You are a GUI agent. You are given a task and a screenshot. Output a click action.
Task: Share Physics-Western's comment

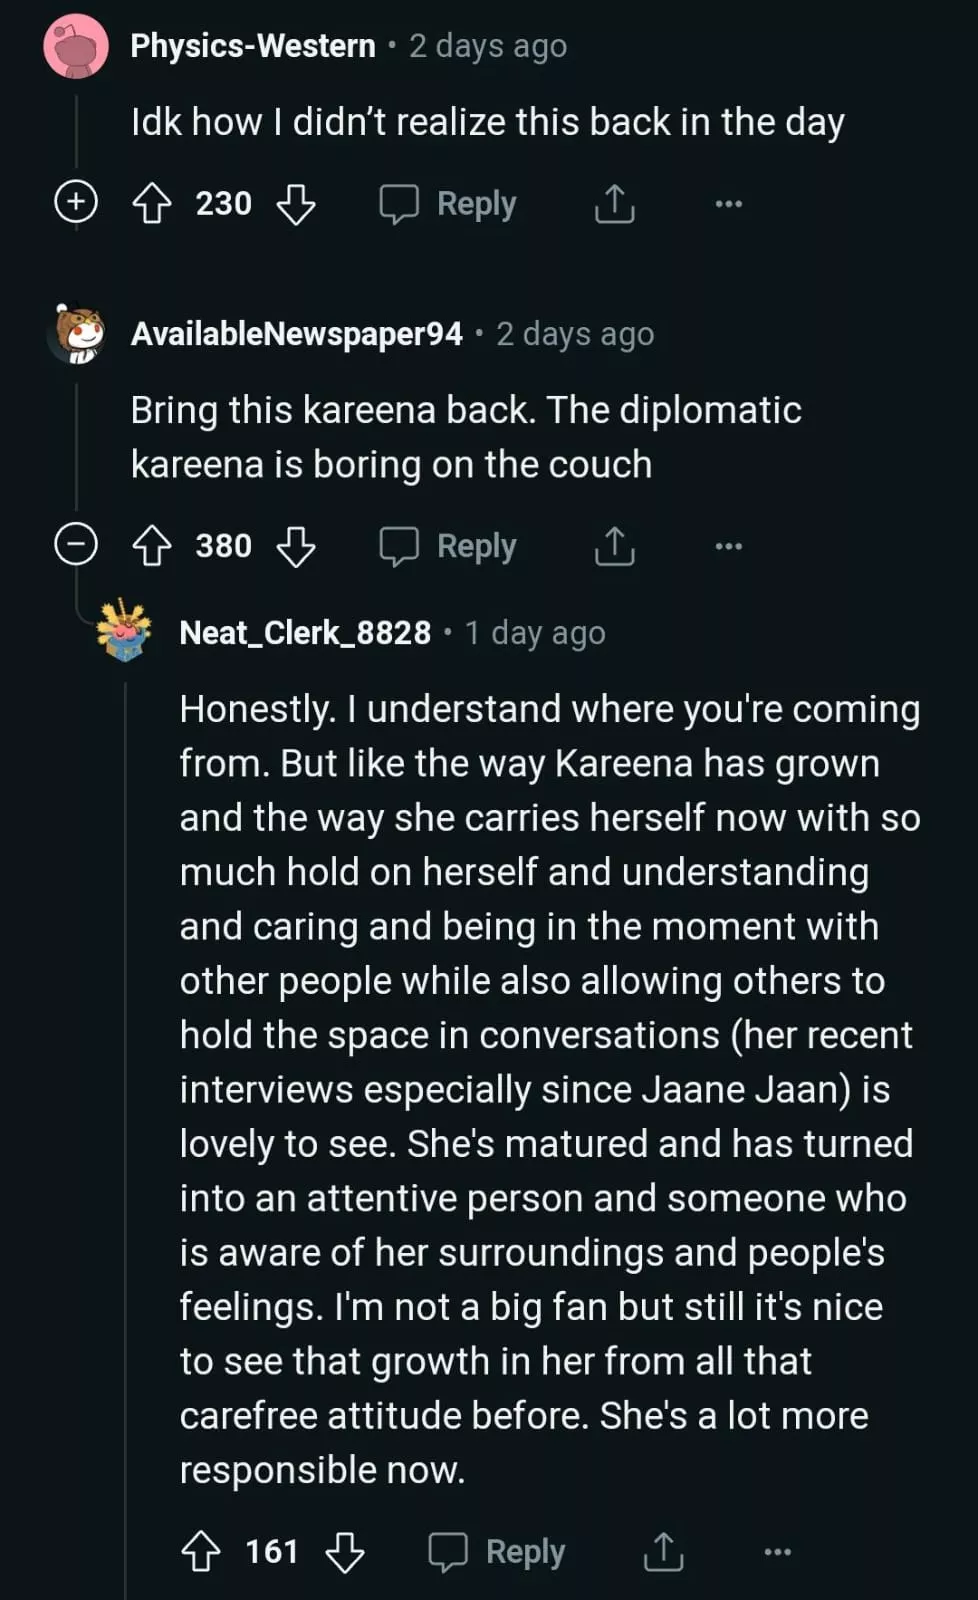pos(614,204)
